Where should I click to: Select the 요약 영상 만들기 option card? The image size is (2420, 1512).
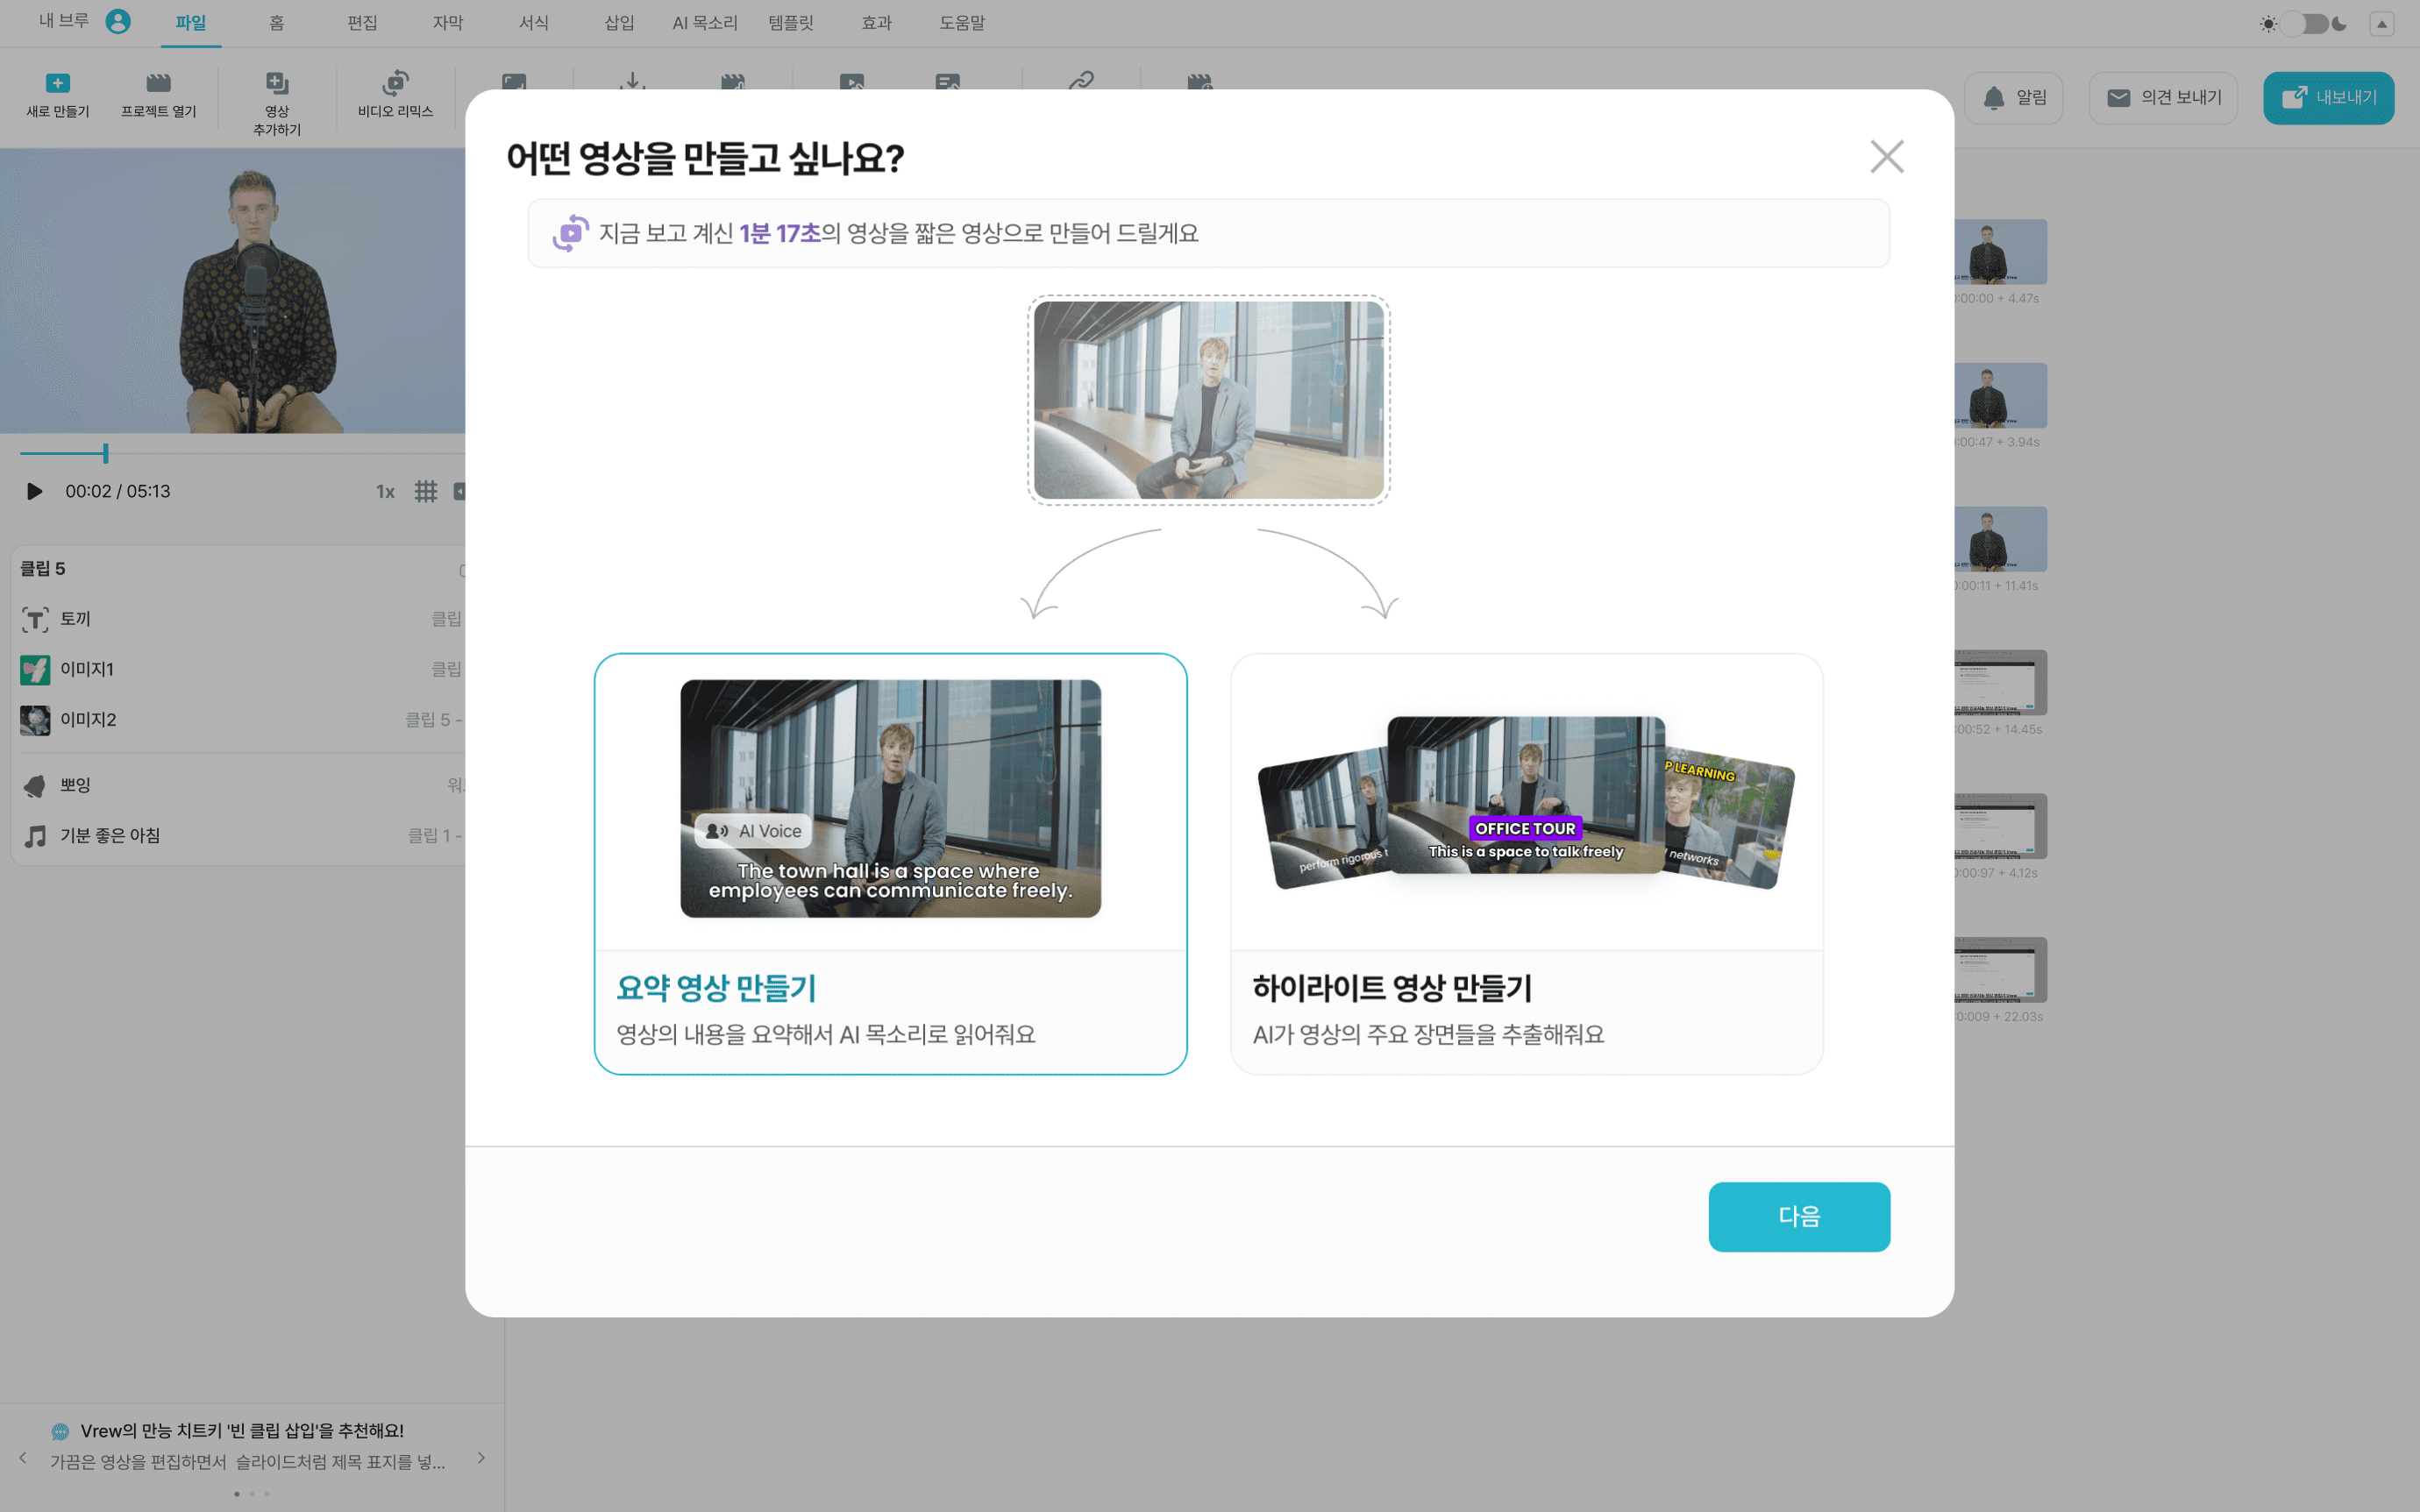tap(890, 864)
